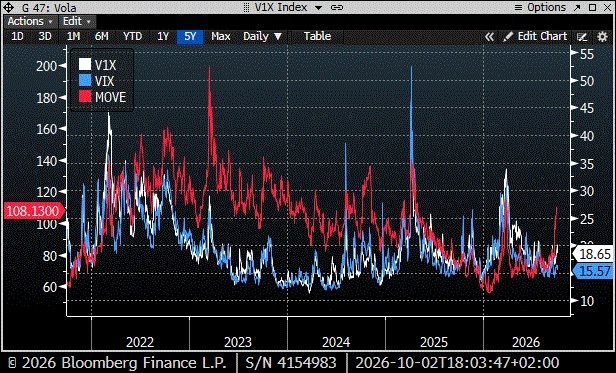
Task: Click the blue VIX legend swatch
Action: coord(85,81)
